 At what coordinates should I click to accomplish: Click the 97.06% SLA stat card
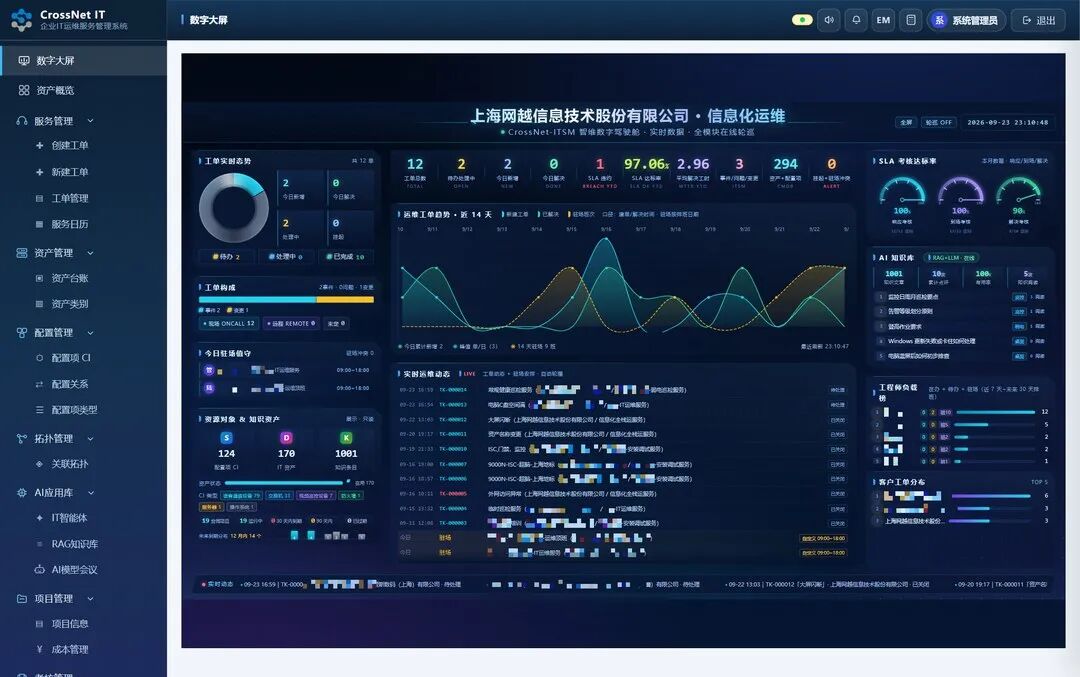646,171
